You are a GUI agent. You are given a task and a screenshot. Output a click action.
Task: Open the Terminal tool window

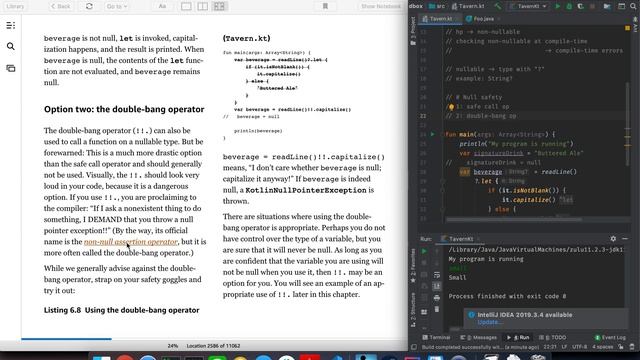436,338
